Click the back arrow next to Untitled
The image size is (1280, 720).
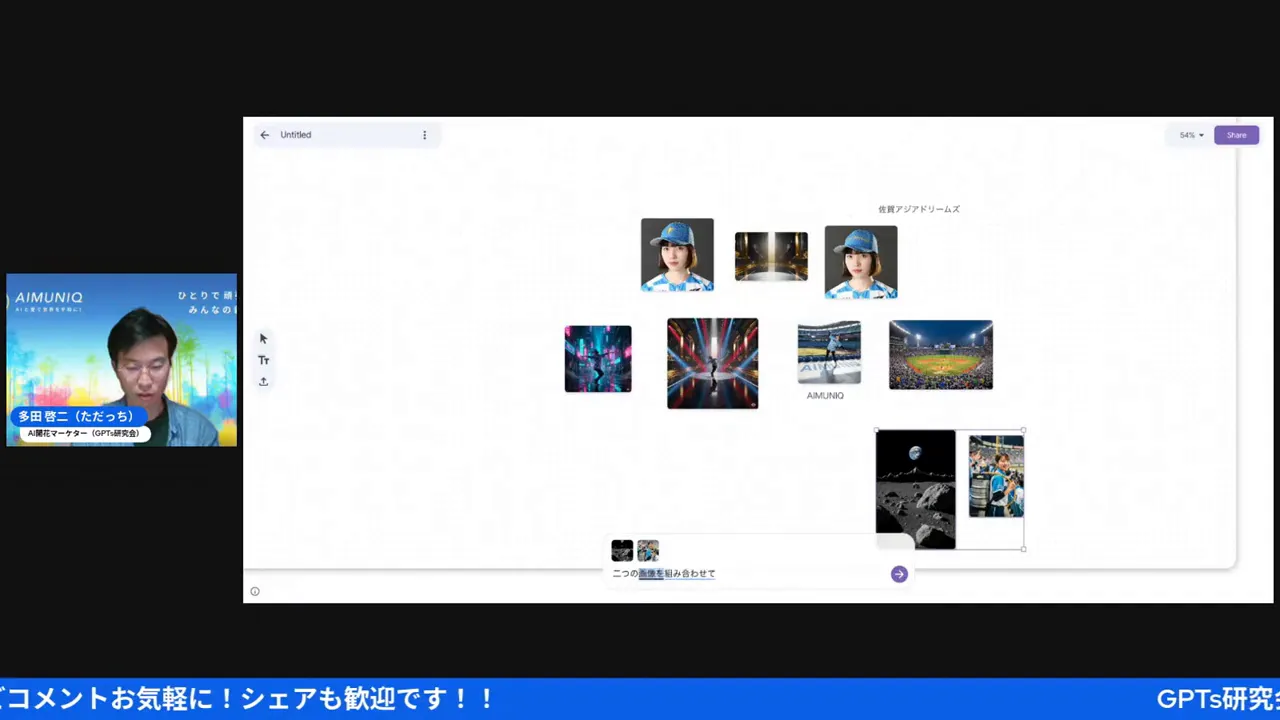click(265, 135)
